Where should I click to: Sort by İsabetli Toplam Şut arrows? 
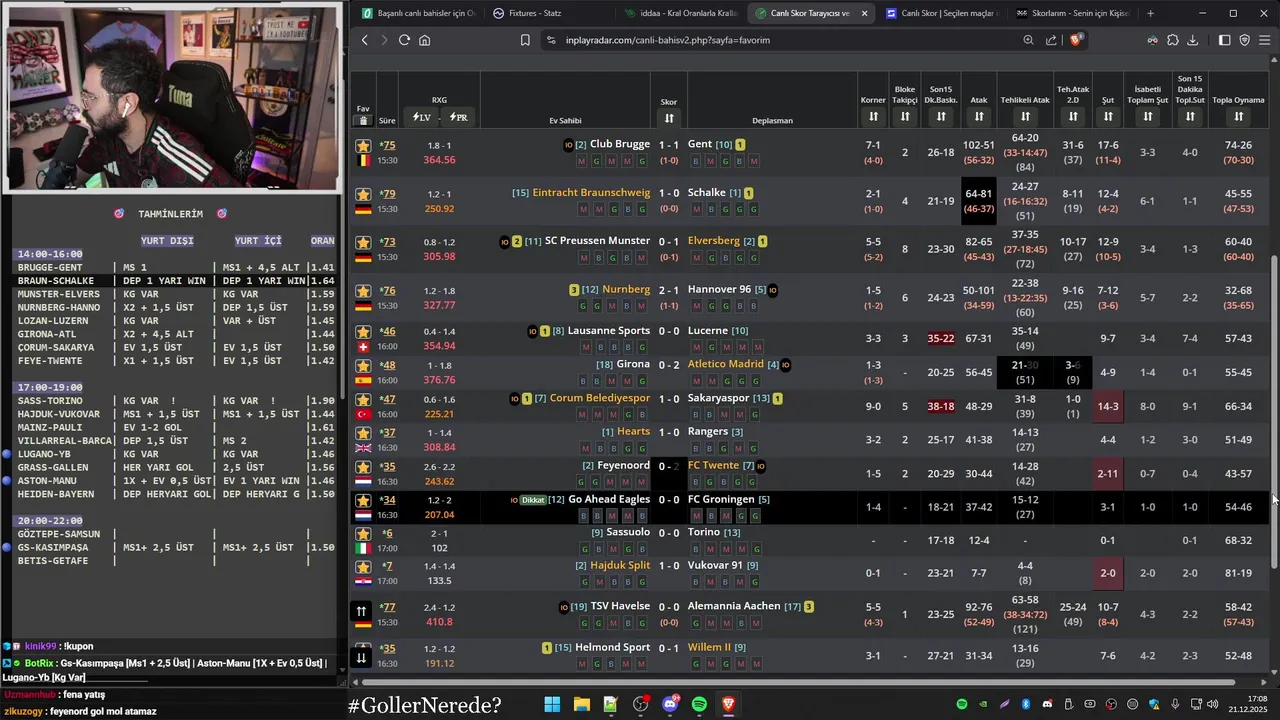(x=1148, y=117)
